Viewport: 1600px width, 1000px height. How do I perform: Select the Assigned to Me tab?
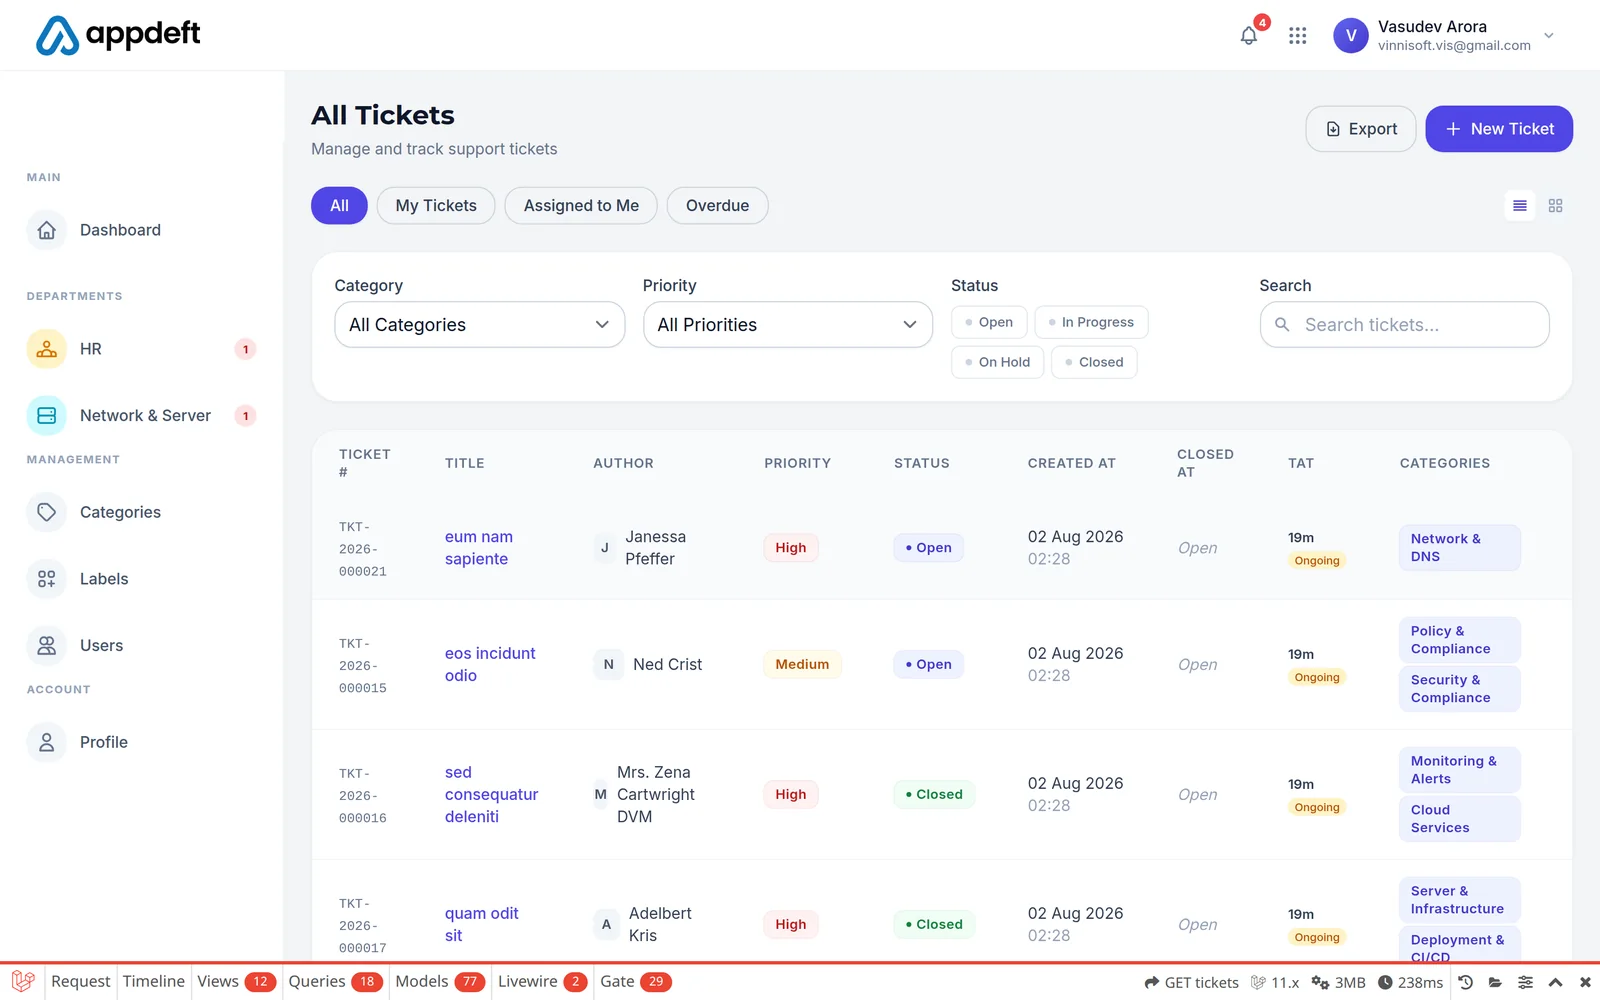point(581,206)
